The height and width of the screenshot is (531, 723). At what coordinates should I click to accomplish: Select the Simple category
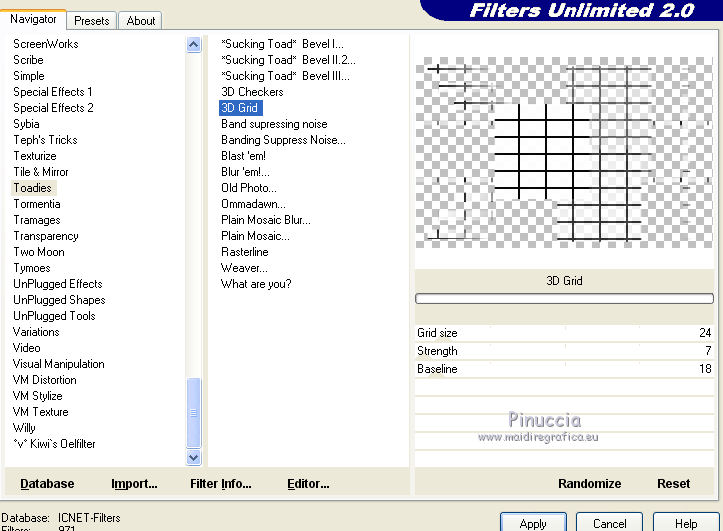(29, 76)
